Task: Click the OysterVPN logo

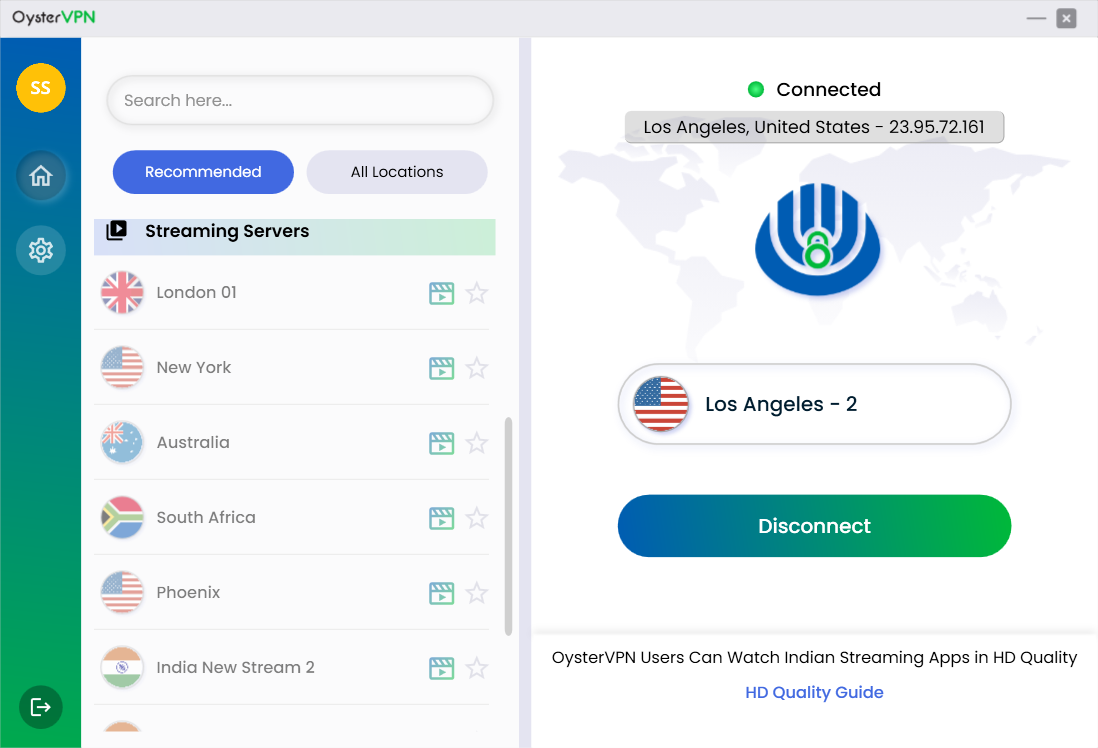Action: coord(51,17)
